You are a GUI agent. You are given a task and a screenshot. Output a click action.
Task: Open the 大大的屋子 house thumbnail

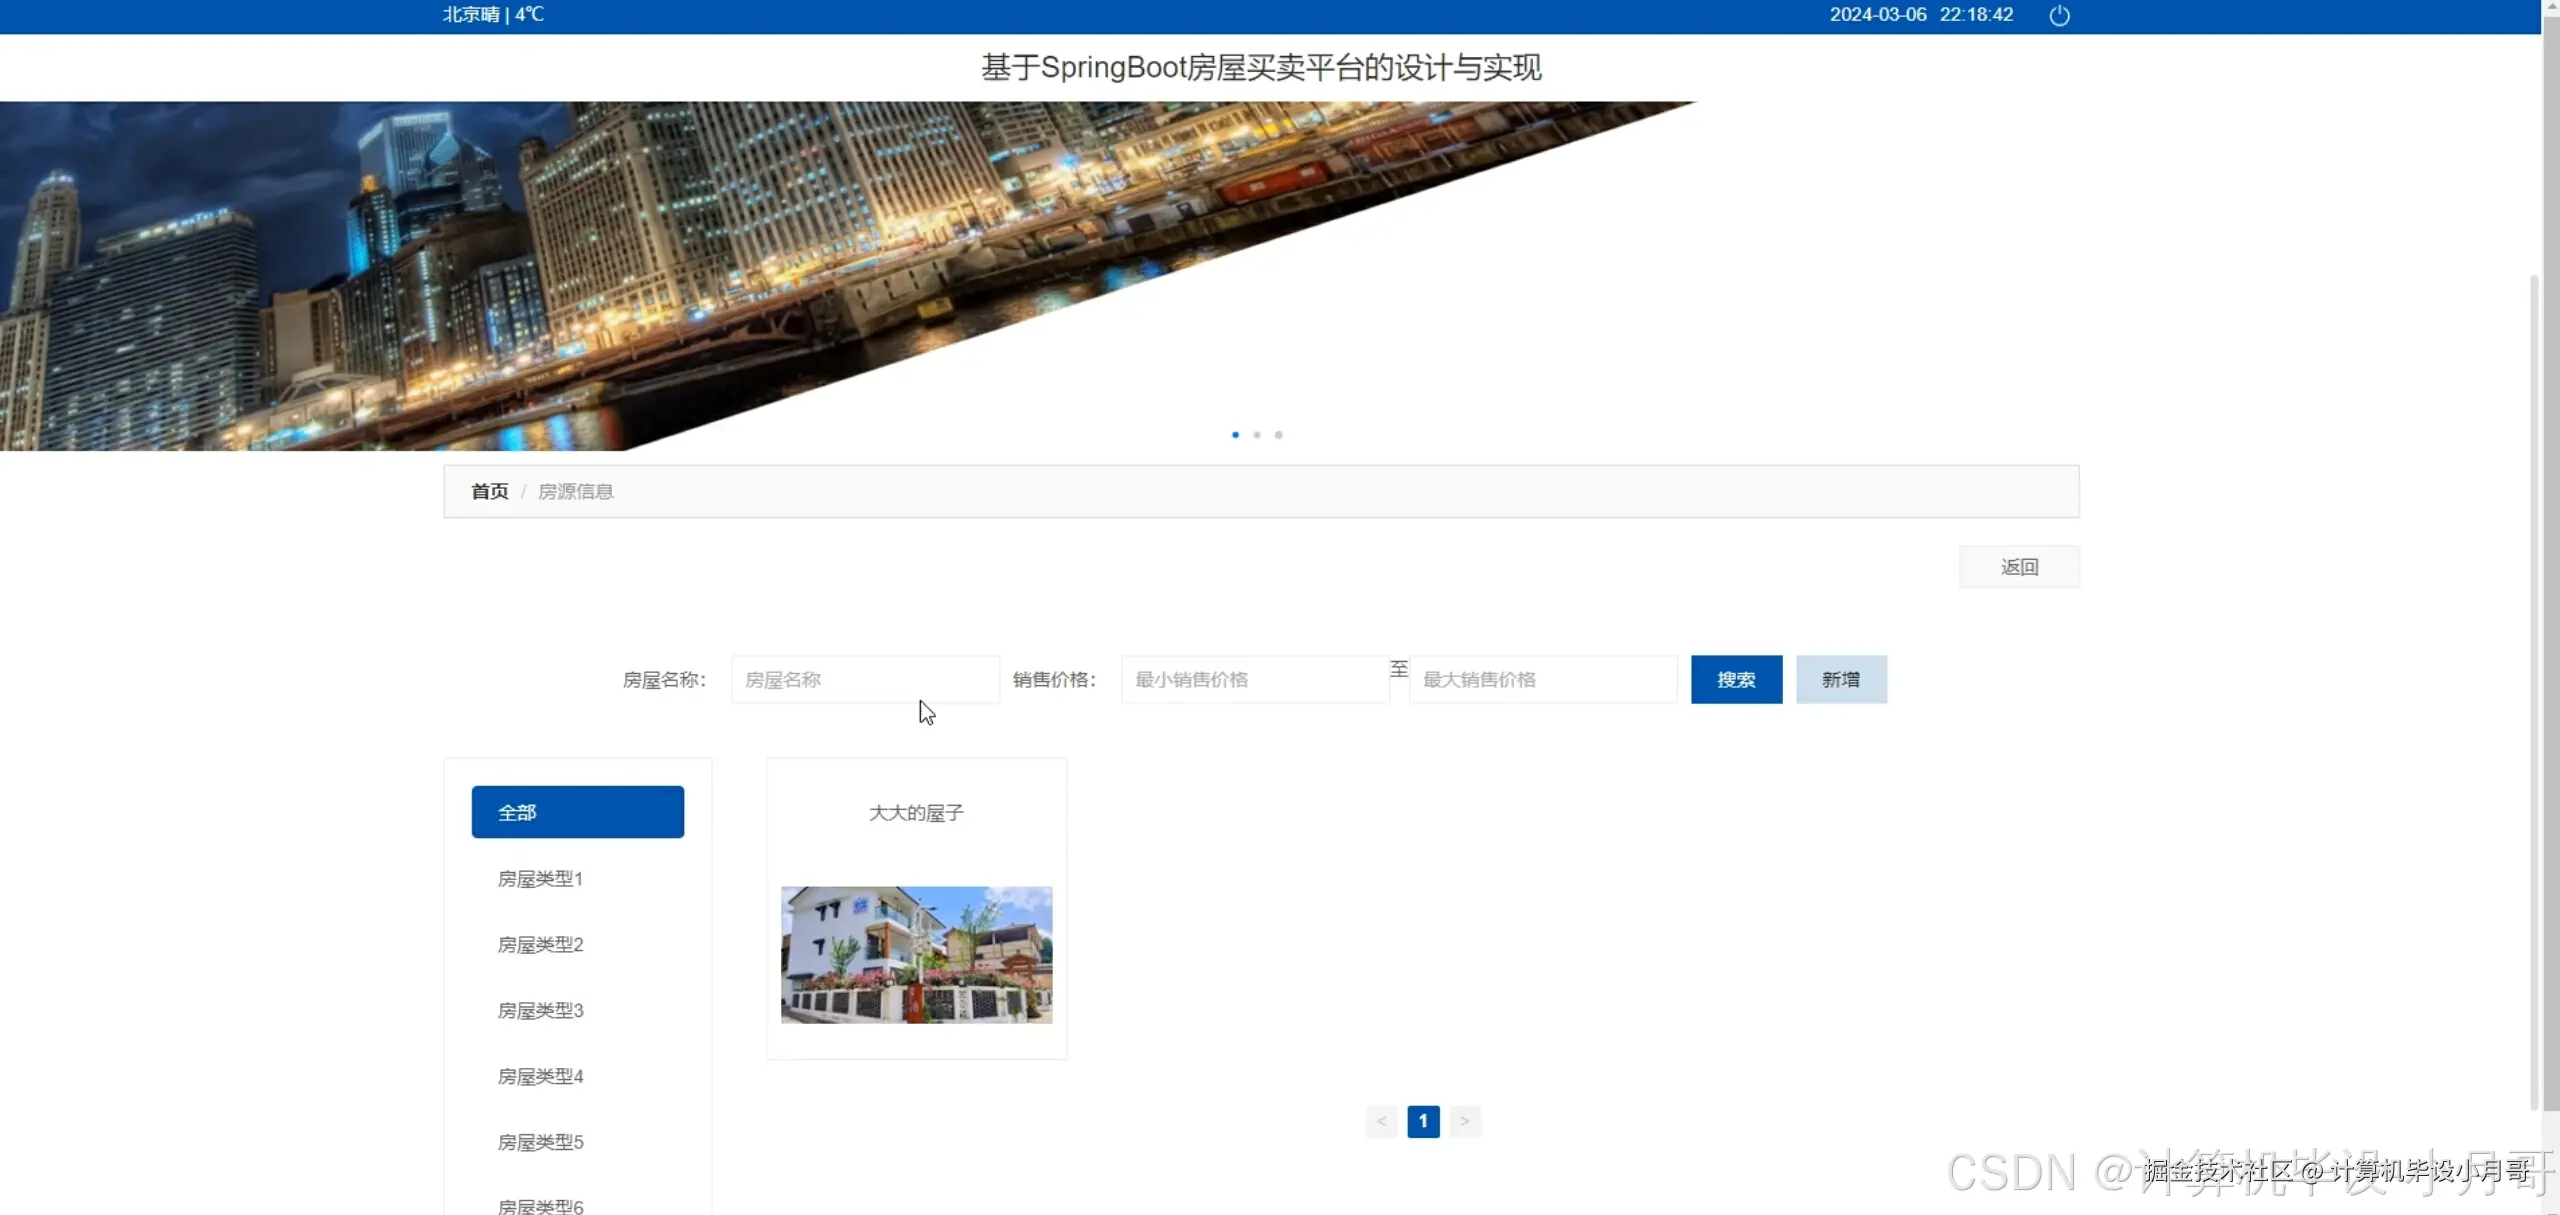pyautogui.click(x=915, y=955)
